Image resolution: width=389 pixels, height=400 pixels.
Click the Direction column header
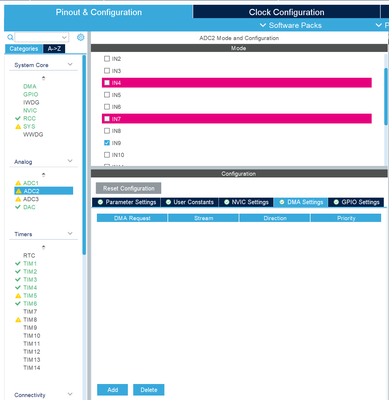275,218
